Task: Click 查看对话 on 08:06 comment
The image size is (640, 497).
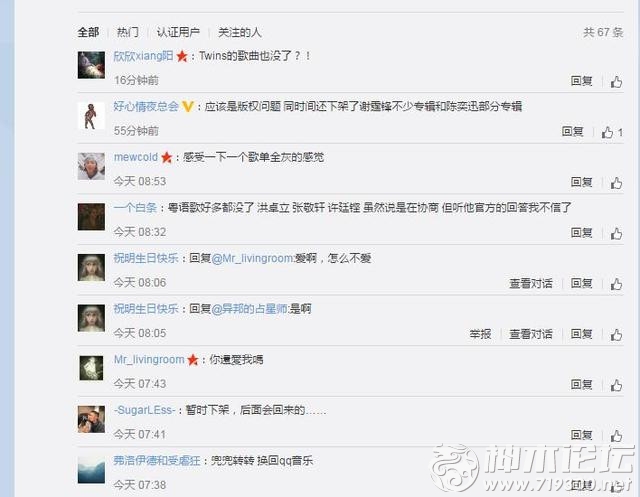Action: [x=531, y=283]
